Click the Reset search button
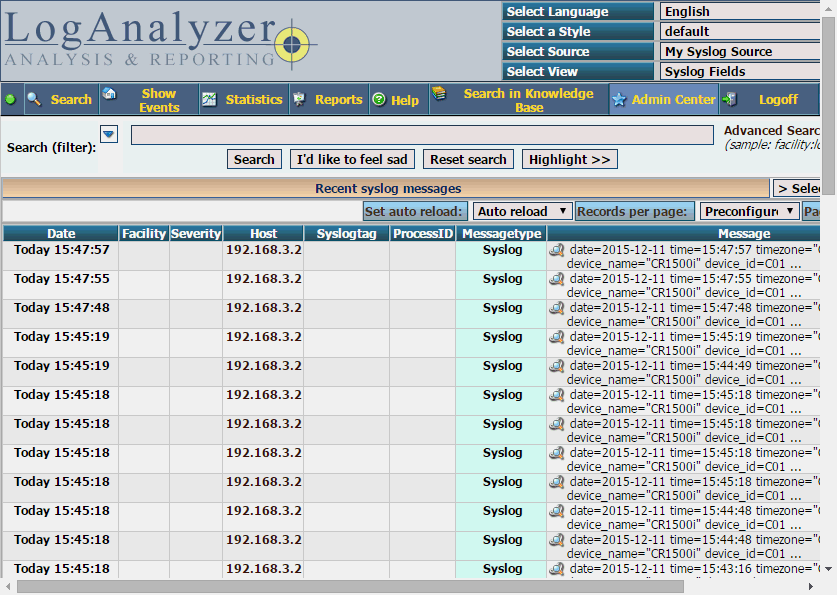 [468, 159]
